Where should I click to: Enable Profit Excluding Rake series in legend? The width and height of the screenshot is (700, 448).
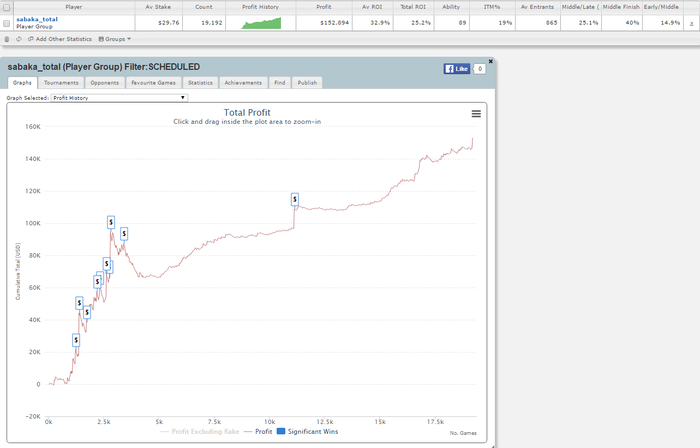point(200,431)
